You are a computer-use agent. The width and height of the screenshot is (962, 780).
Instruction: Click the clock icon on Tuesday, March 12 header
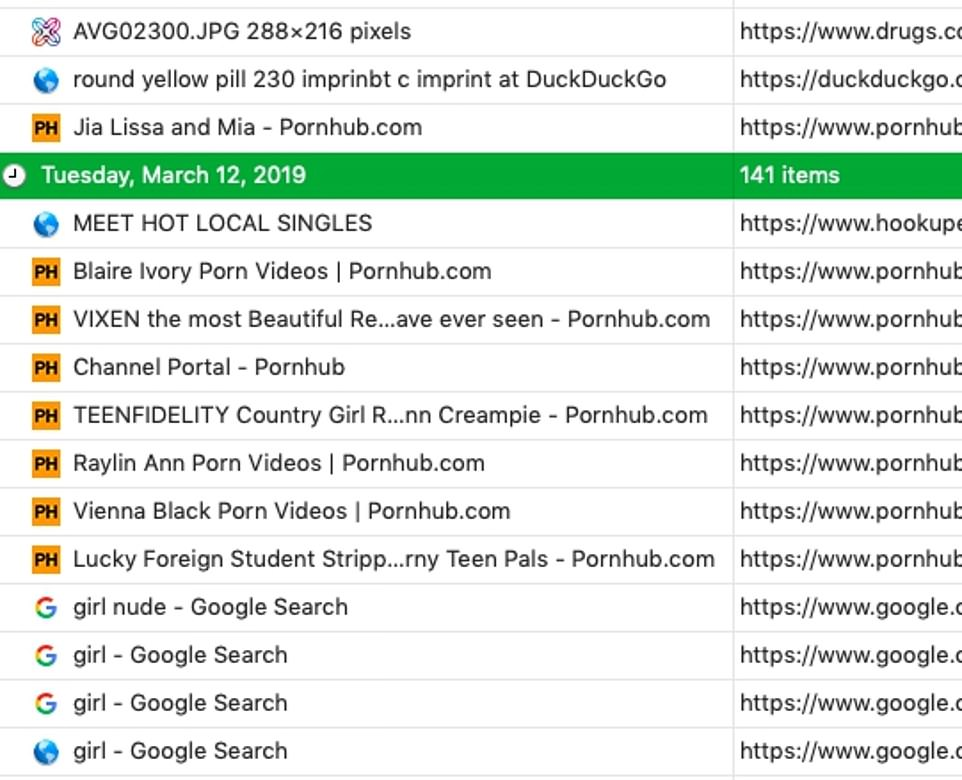[x=13, y=176]
